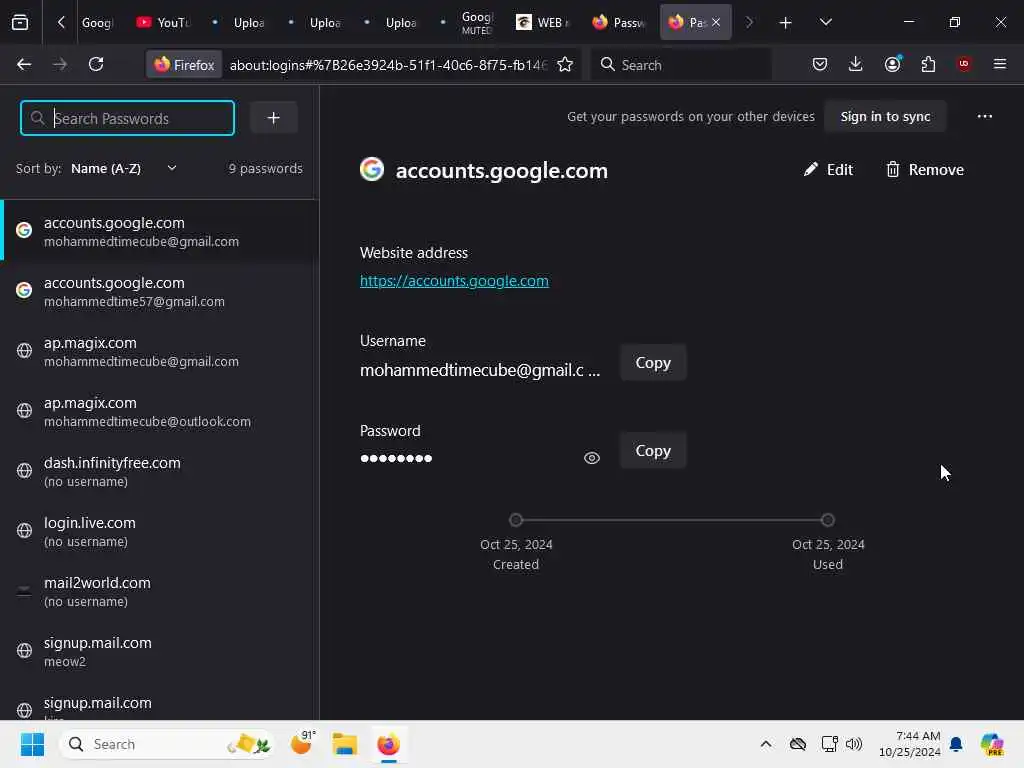
Task: Open the uBlock Origin extension icon
Action: (x=964, y=64)
